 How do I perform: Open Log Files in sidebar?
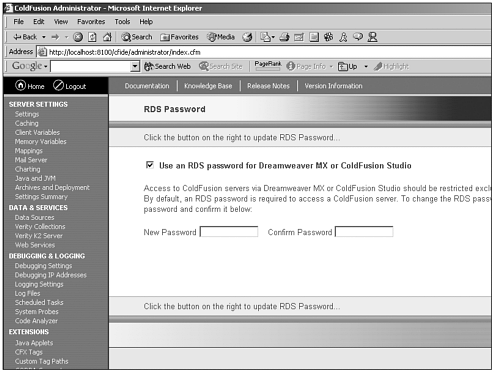(x=27, y=294)
